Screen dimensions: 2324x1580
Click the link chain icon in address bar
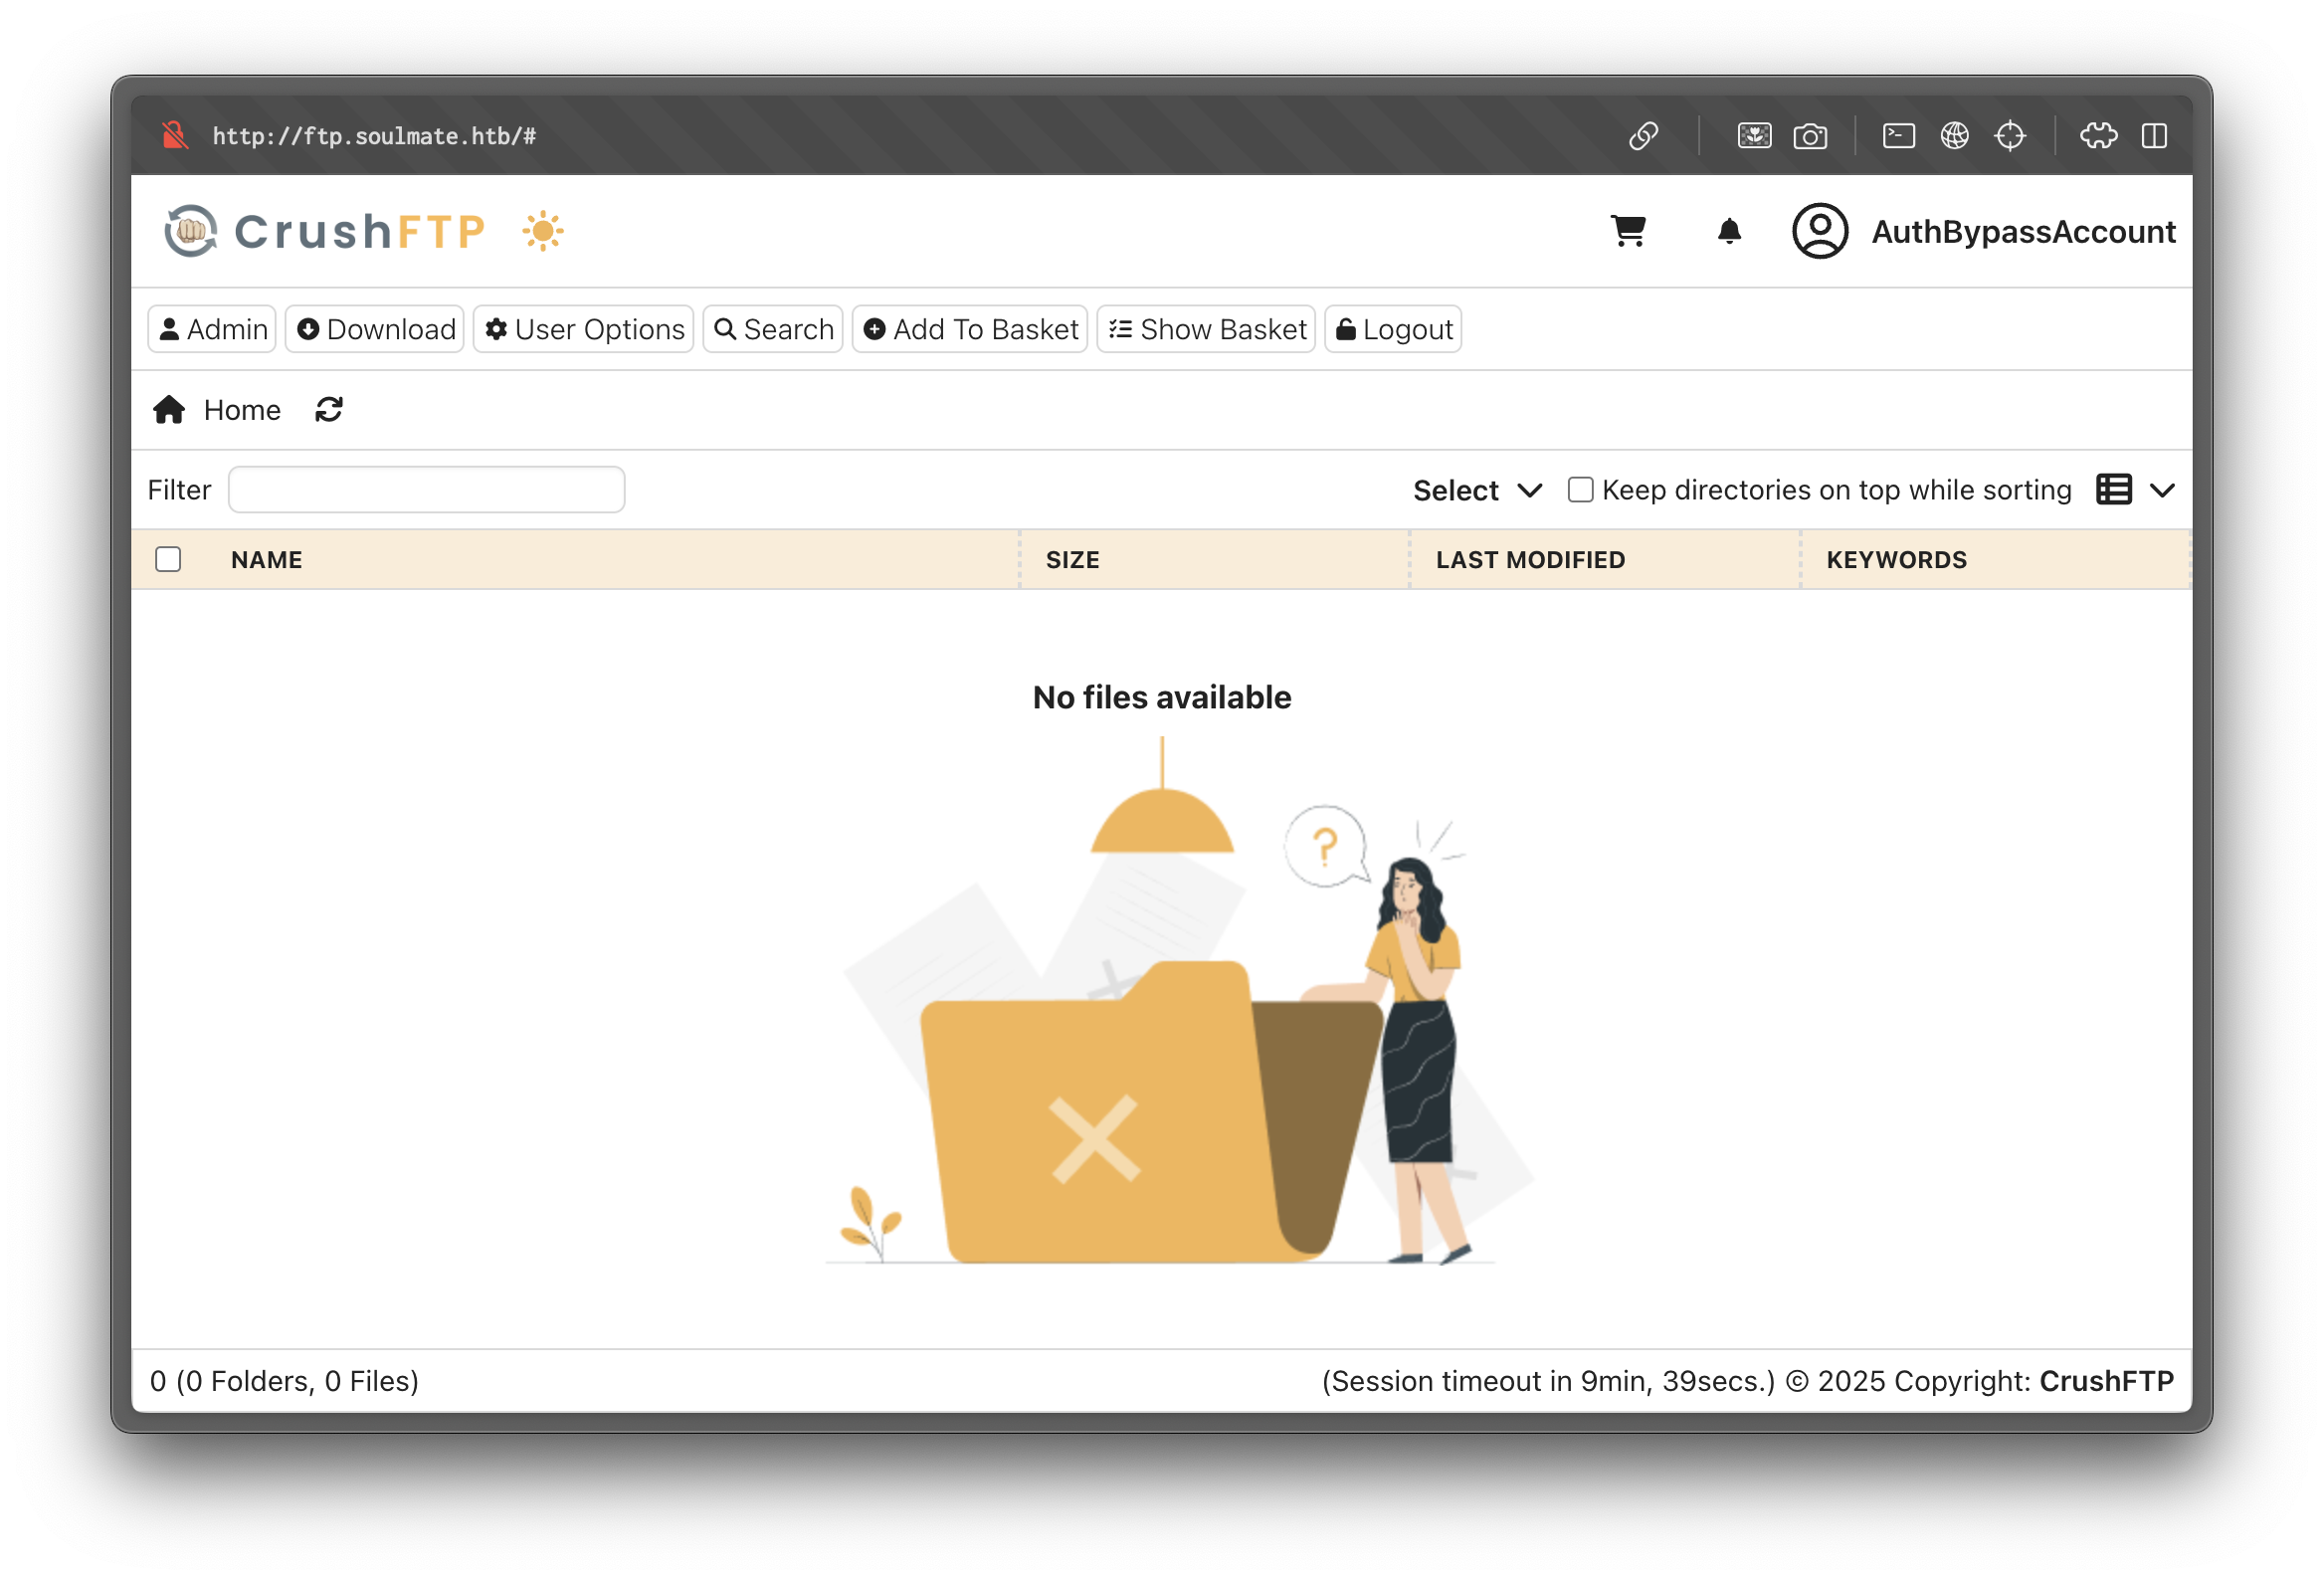pyautogui.click(x=1644, y=136)
